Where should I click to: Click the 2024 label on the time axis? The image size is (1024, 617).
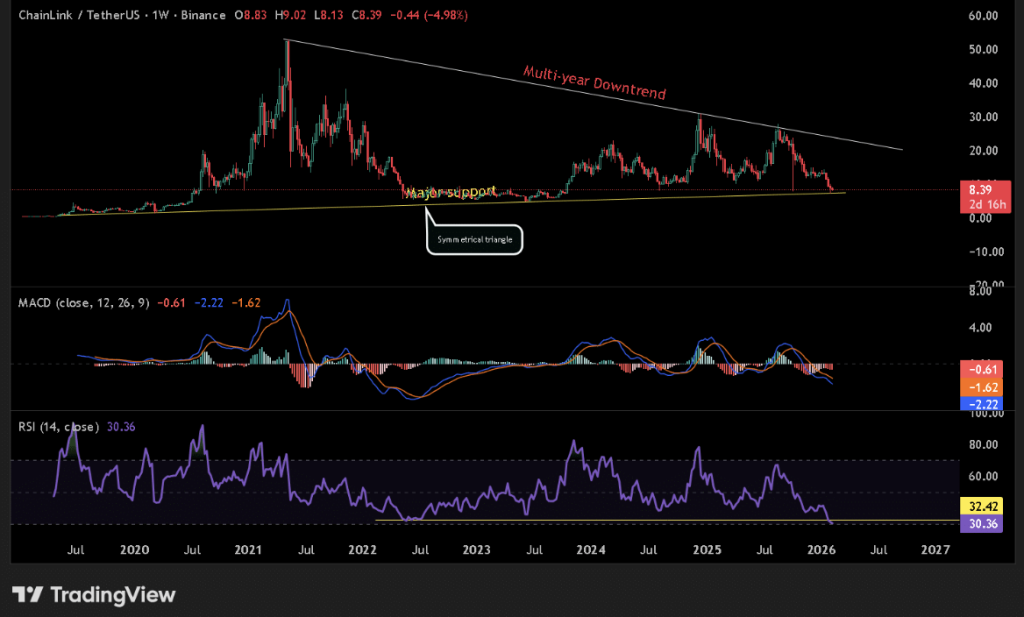point(591,550)
